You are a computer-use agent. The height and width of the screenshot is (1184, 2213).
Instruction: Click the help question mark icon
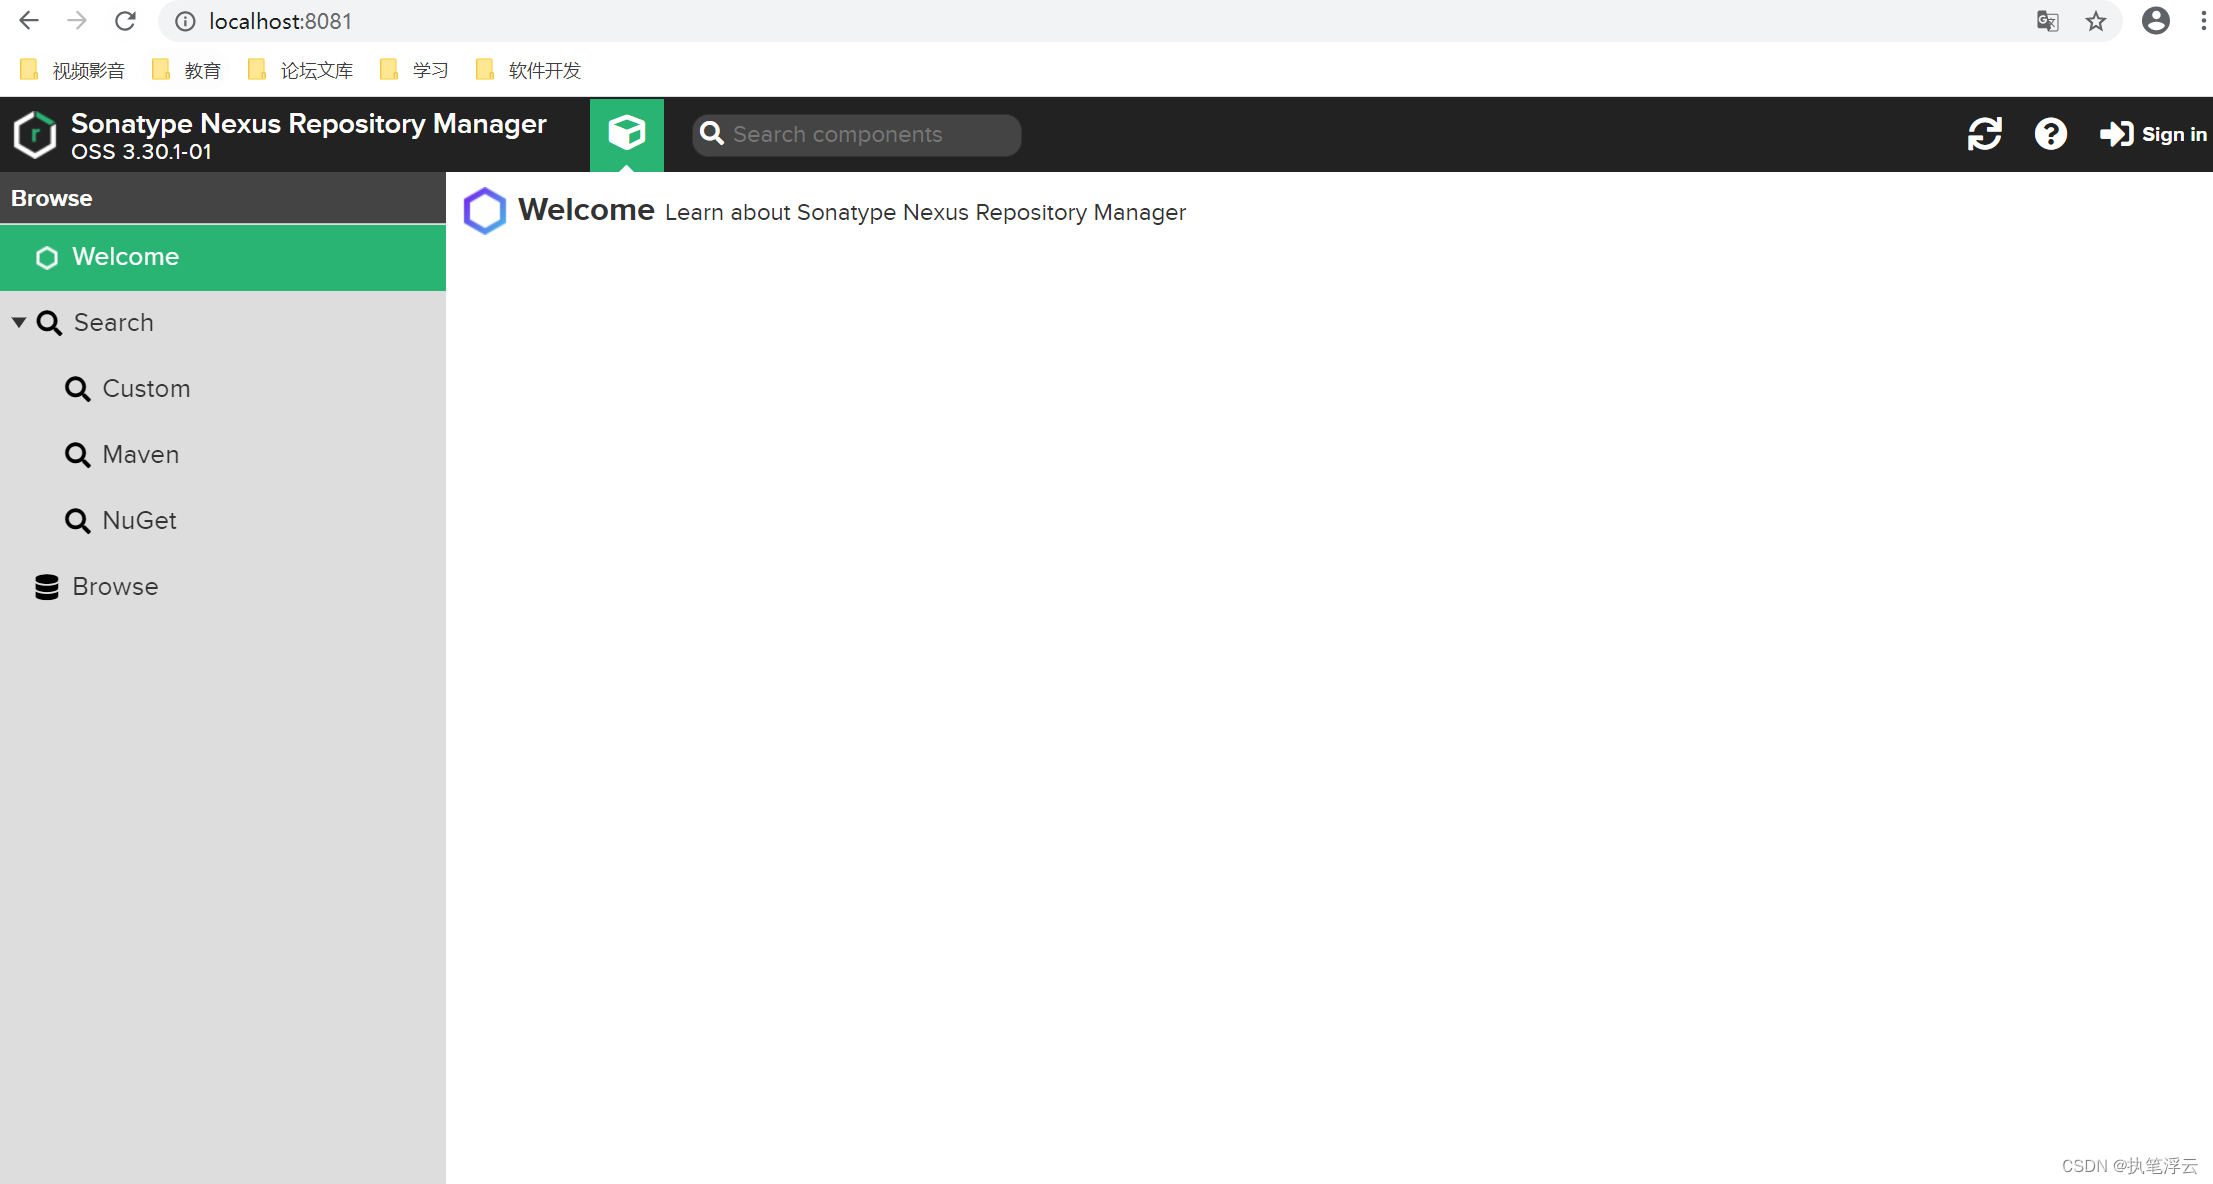(x=2051, y=133)
